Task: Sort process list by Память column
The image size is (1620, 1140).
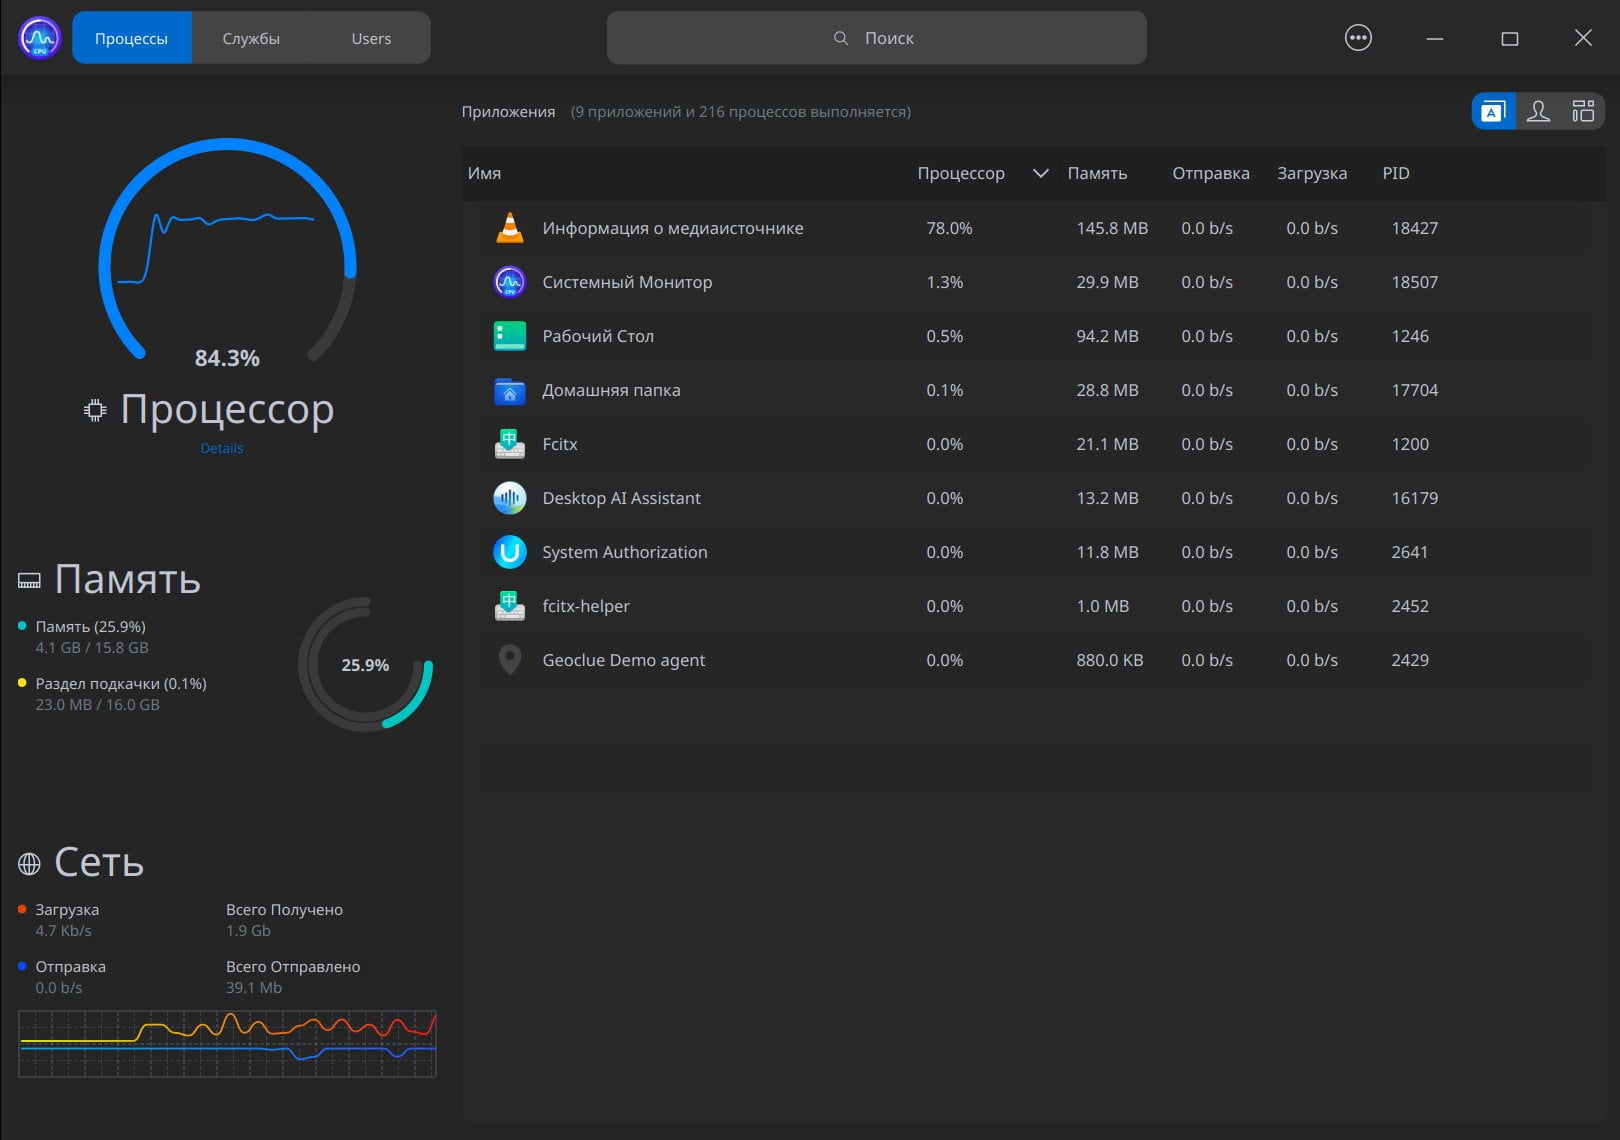Action: [1097, 173]
